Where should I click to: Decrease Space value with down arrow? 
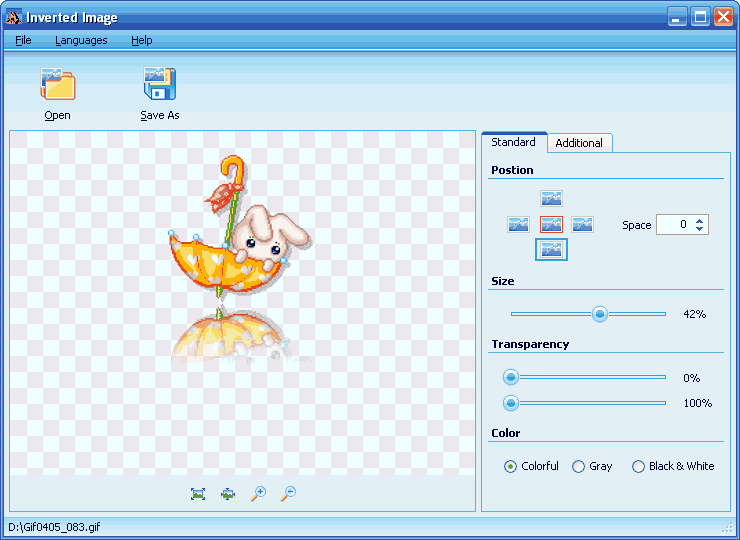(x=699, y=228)
